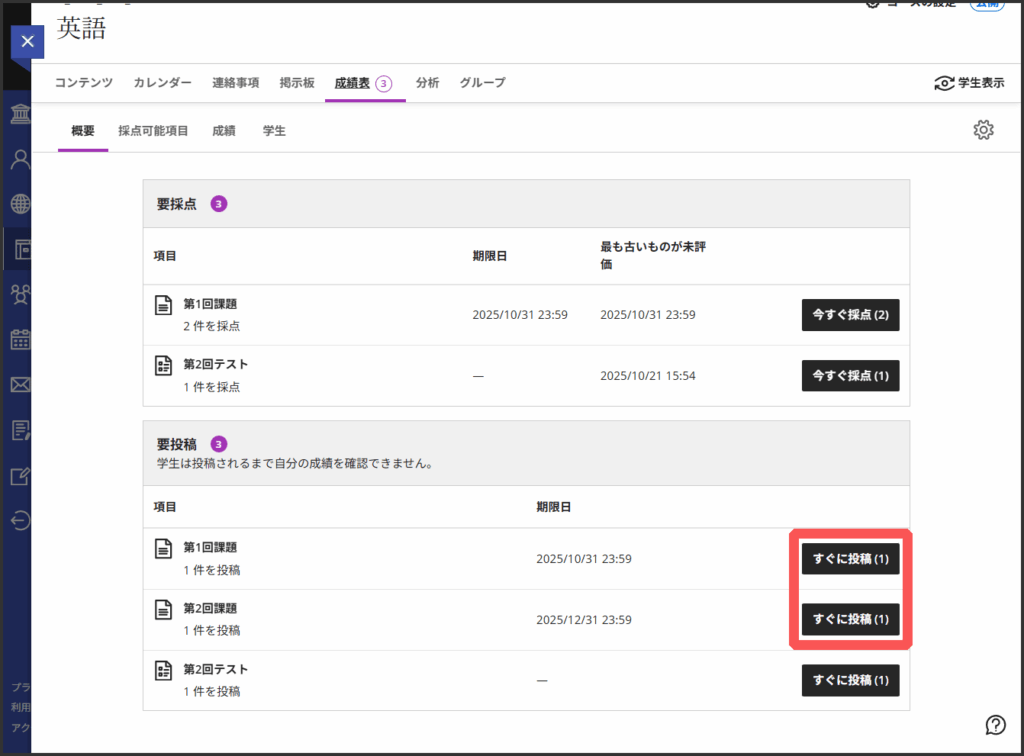Click すぐに投稿 (1) for 第2回テスト
The height and width of the screenshot is (756, 1024).
coord(850,680)
